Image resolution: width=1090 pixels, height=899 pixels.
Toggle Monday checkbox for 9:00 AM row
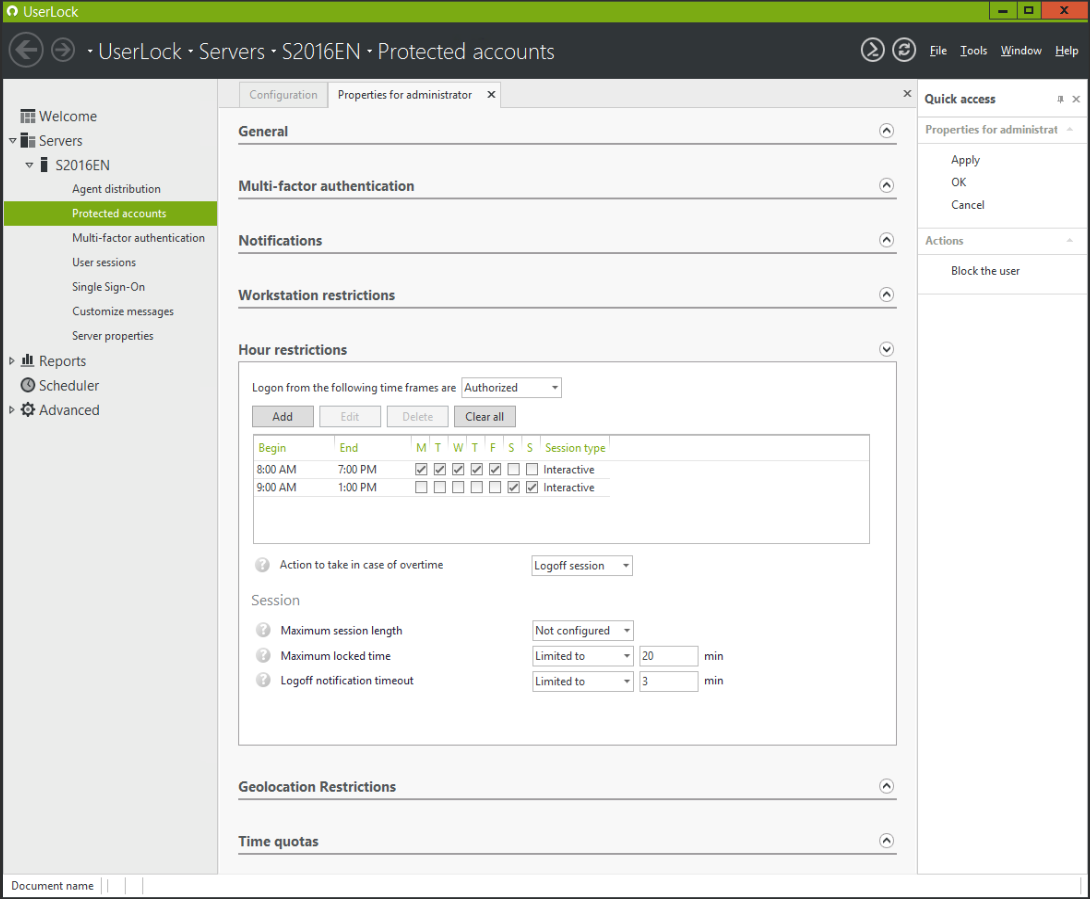(x=421, y=487)
